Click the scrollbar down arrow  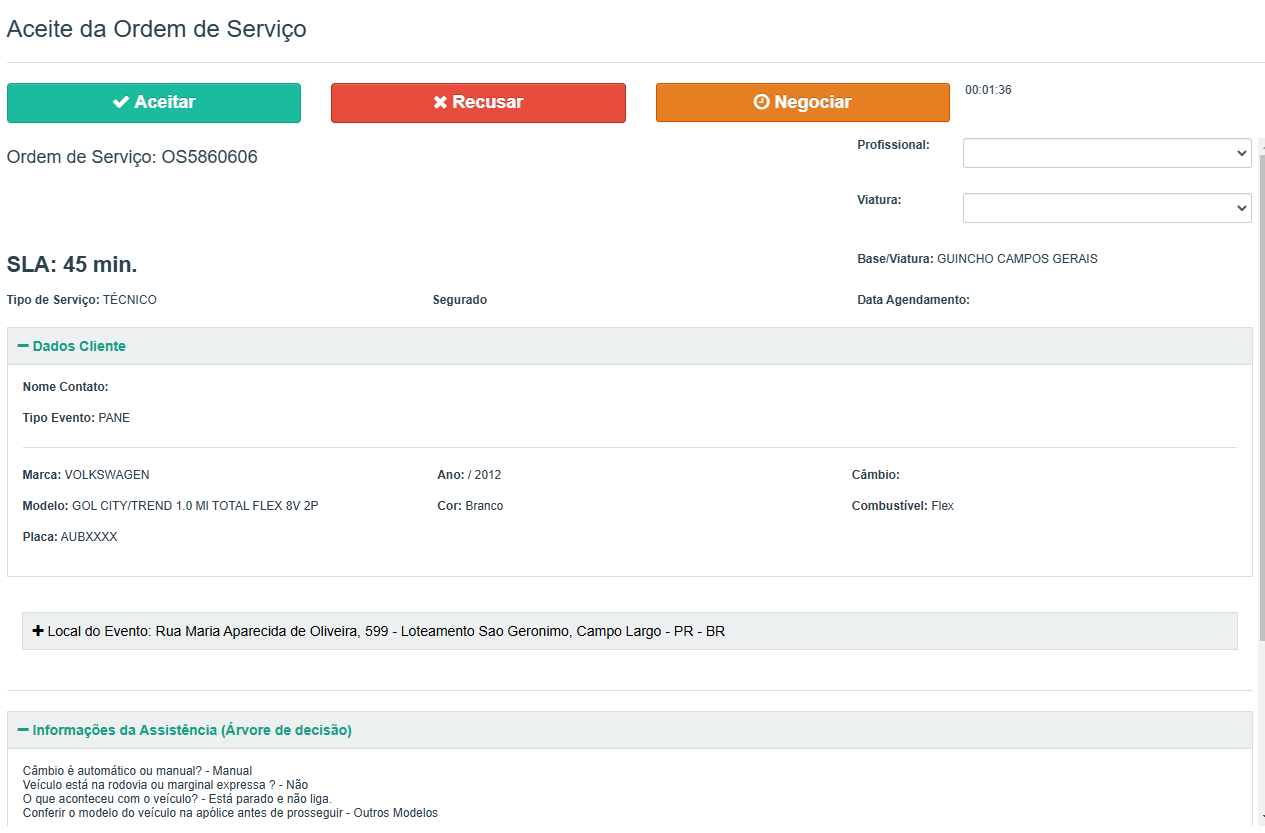1260,817
